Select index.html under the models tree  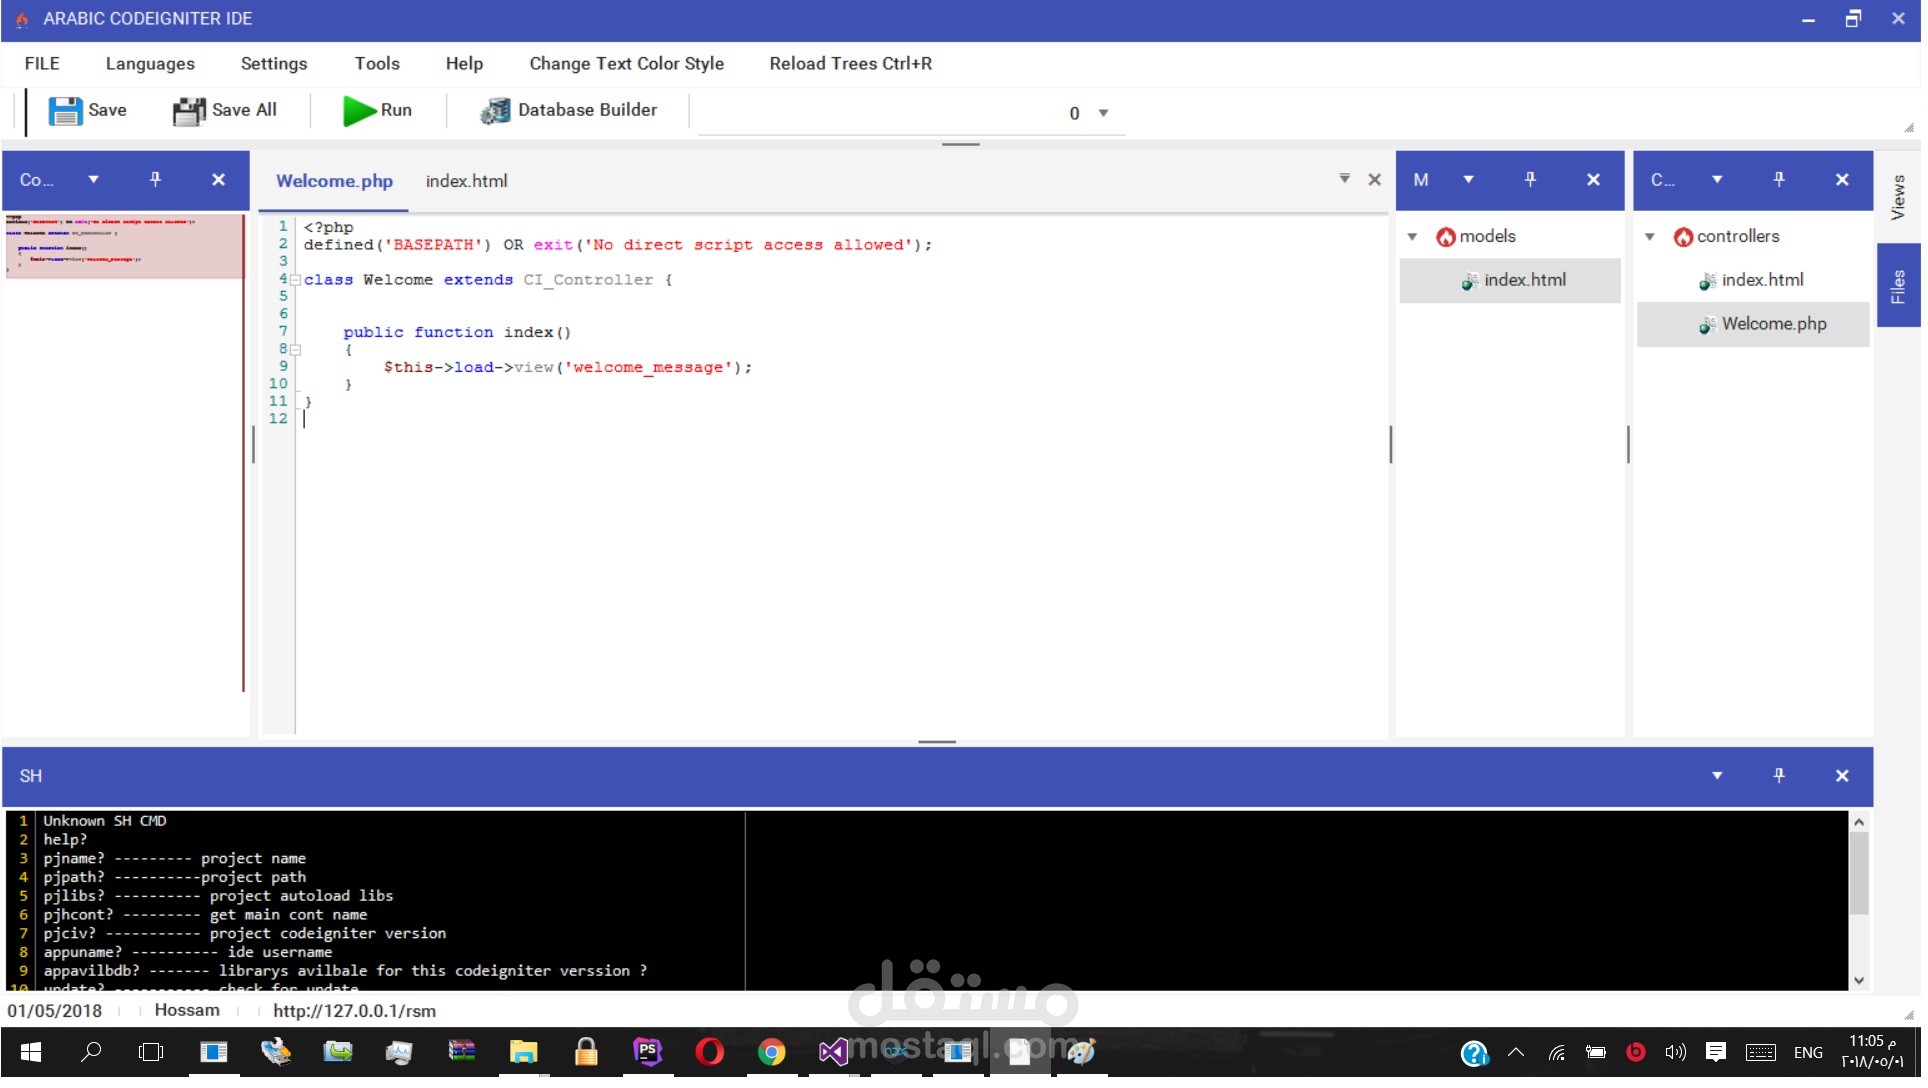pyautogui.click(x=1524, y=280)
